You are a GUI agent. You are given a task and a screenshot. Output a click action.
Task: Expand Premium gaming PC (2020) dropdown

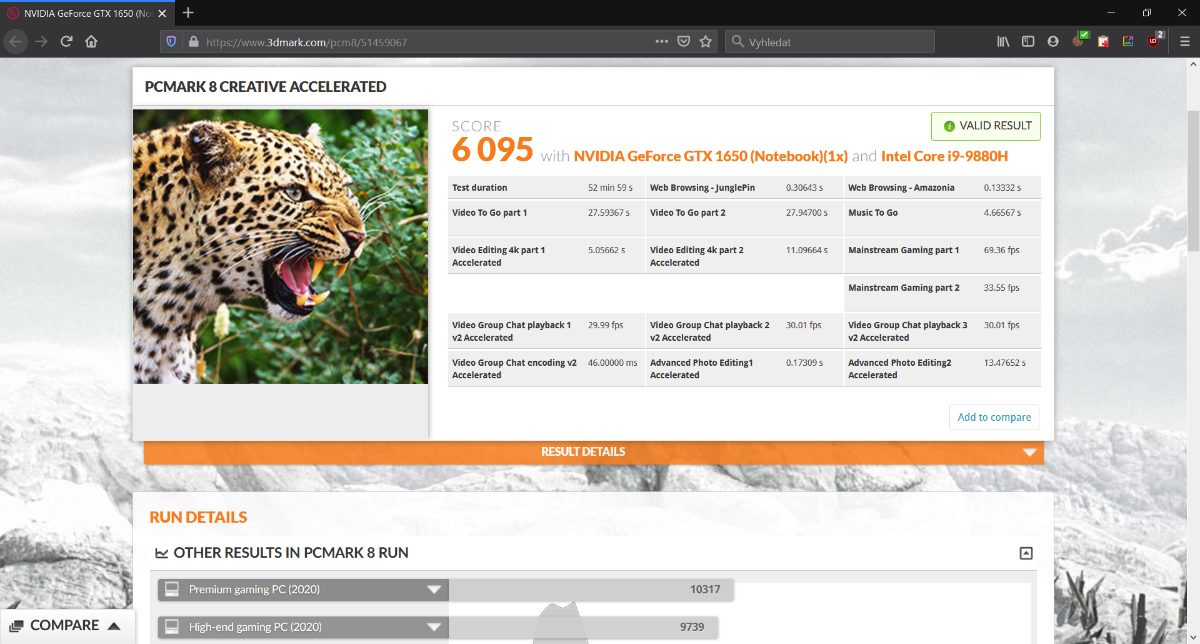433,590
